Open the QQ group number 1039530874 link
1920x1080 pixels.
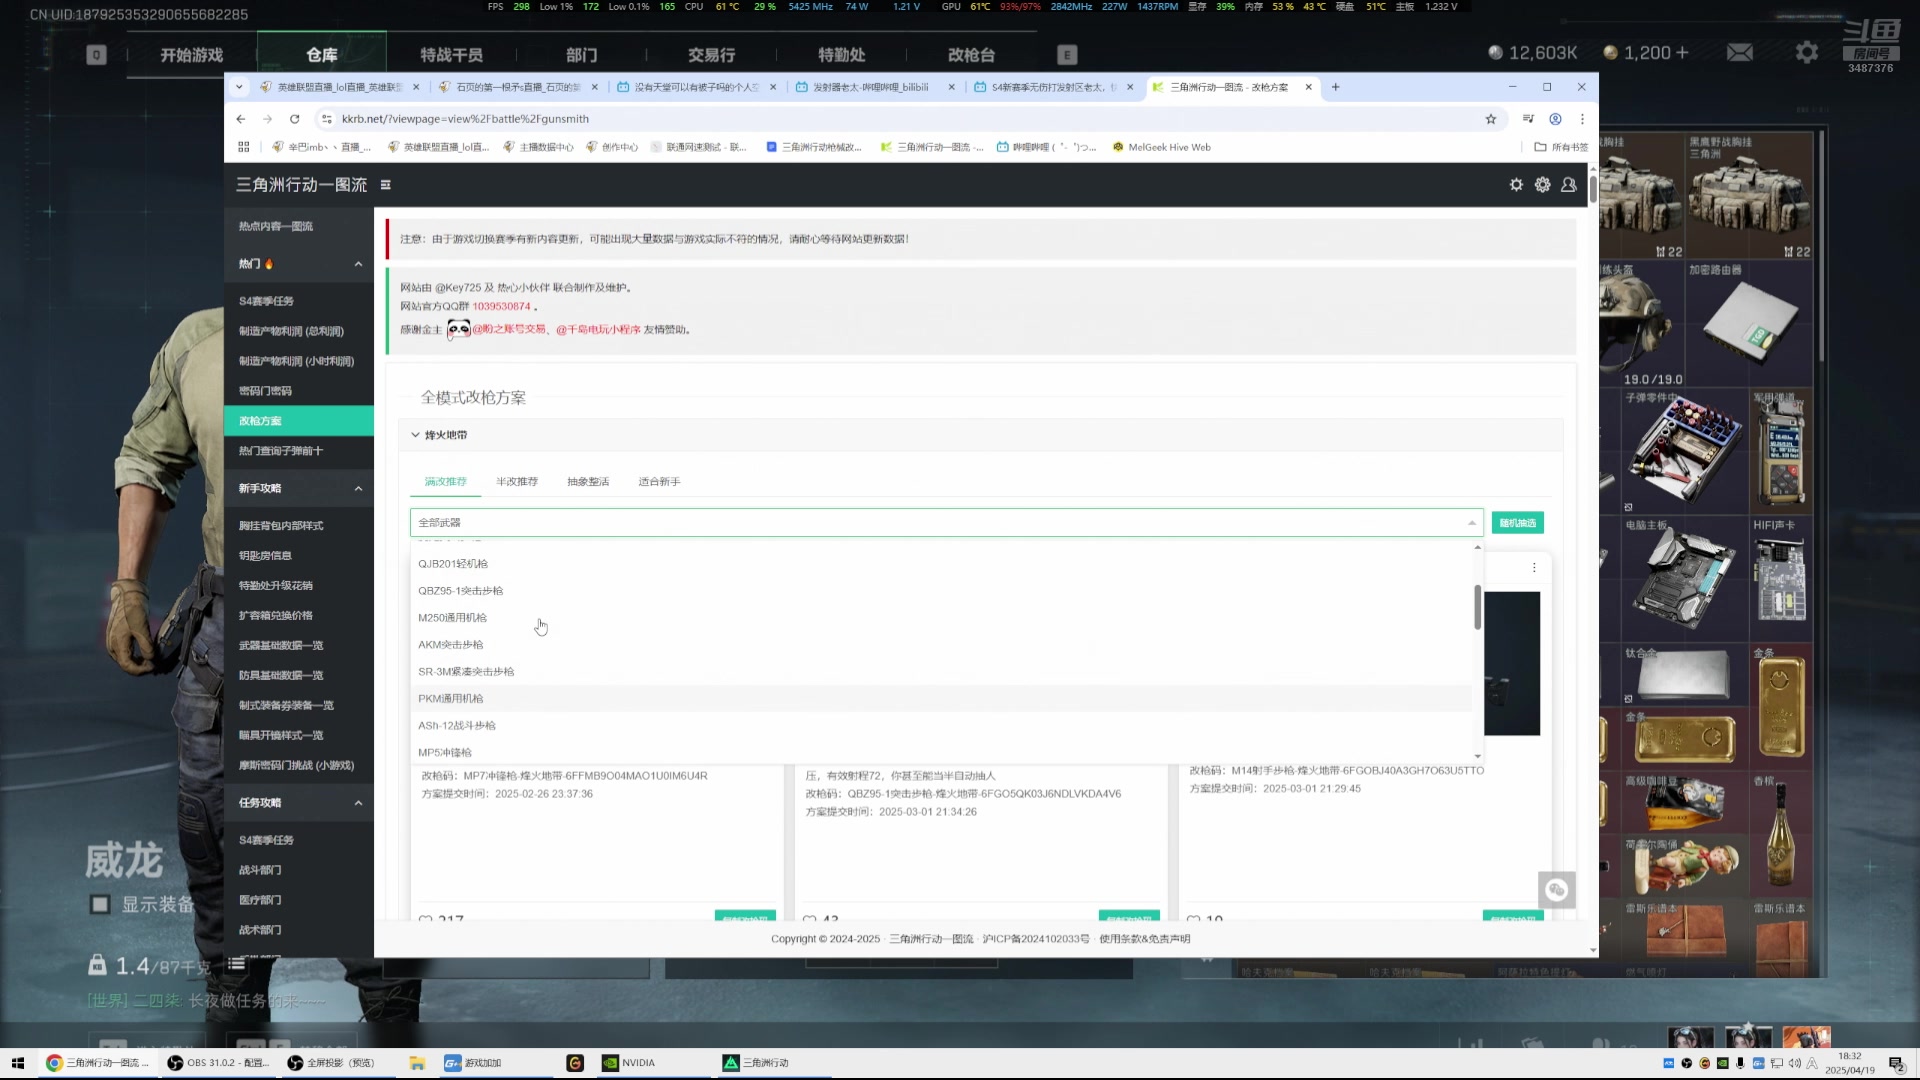[x=501, y=307]
